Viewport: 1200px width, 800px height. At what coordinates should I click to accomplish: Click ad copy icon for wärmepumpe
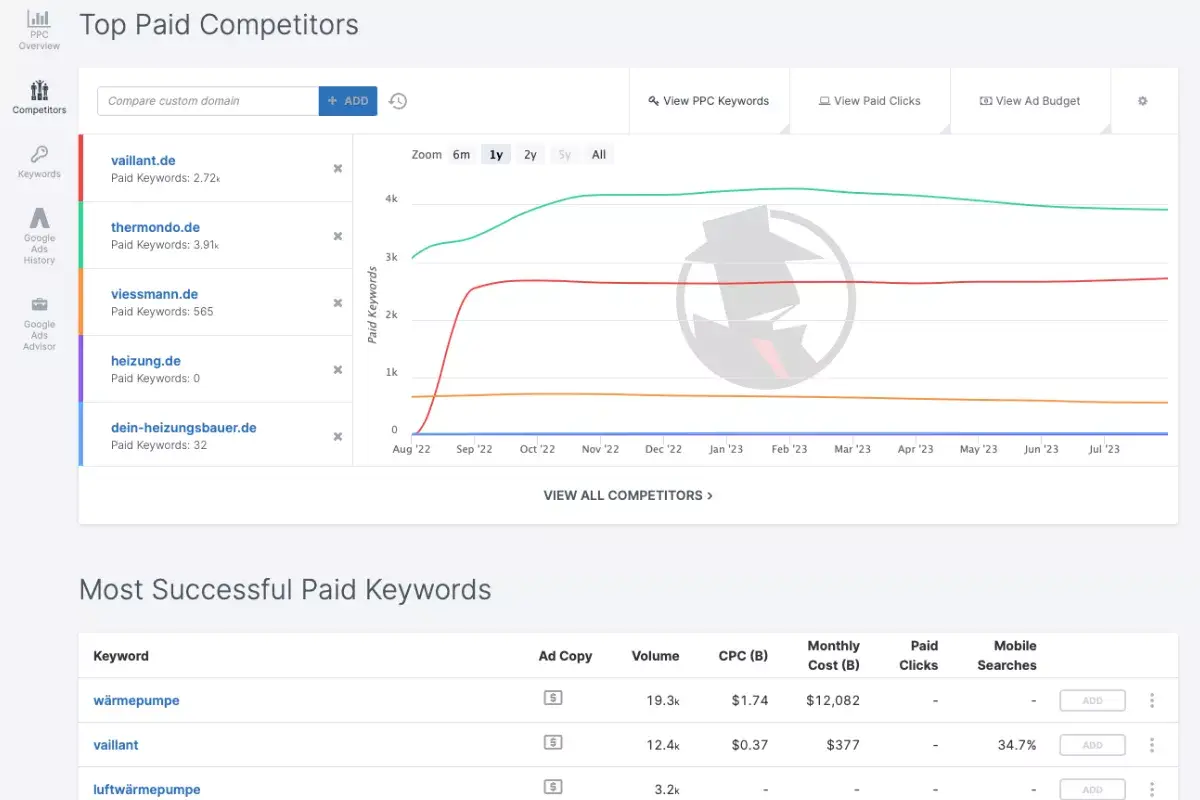point(552,699)
